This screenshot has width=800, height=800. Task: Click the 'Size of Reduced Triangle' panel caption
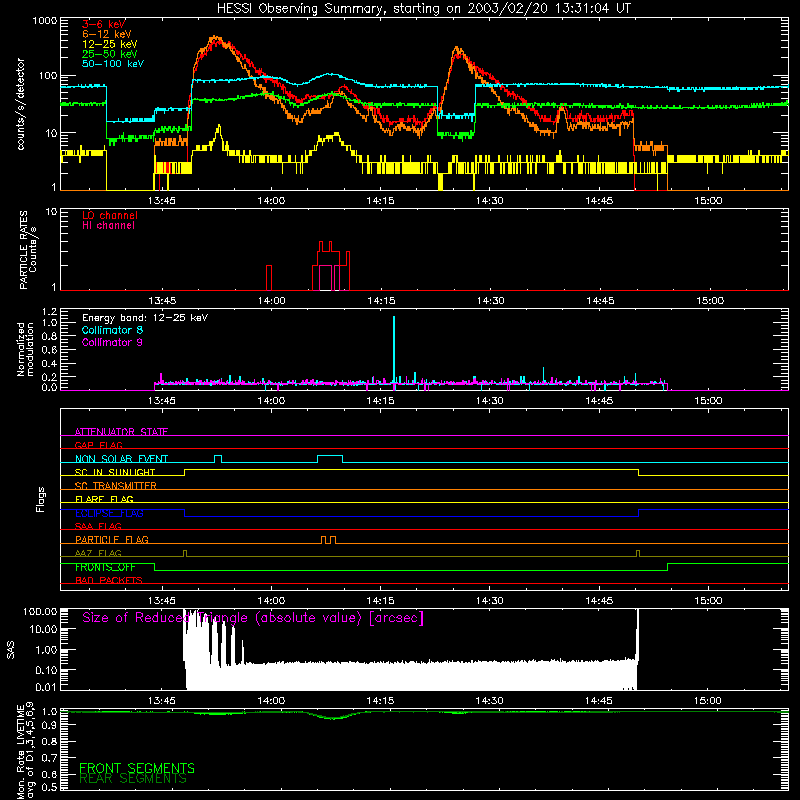[x=253, y=618]
